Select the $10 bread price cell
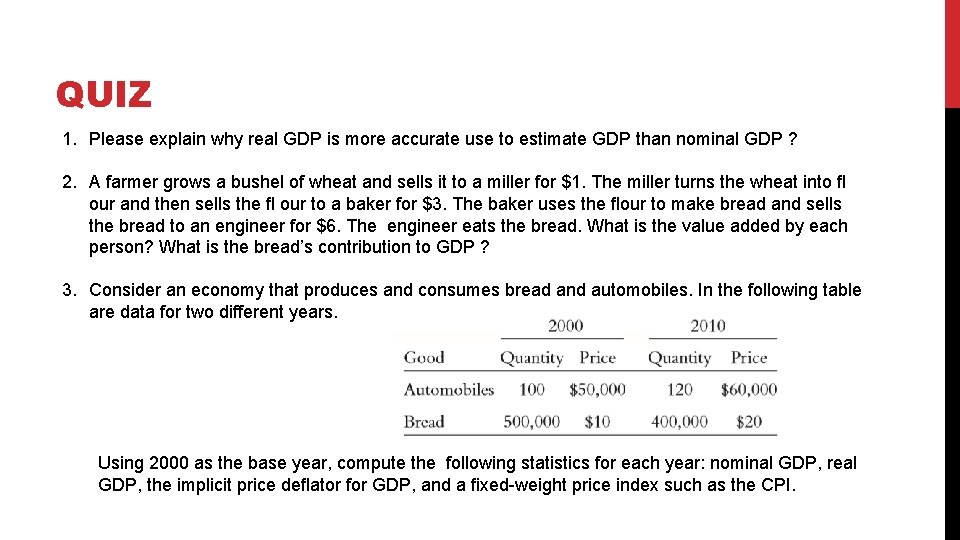The height and width of the screenshot is (540, 960). [x=597, y=422]
